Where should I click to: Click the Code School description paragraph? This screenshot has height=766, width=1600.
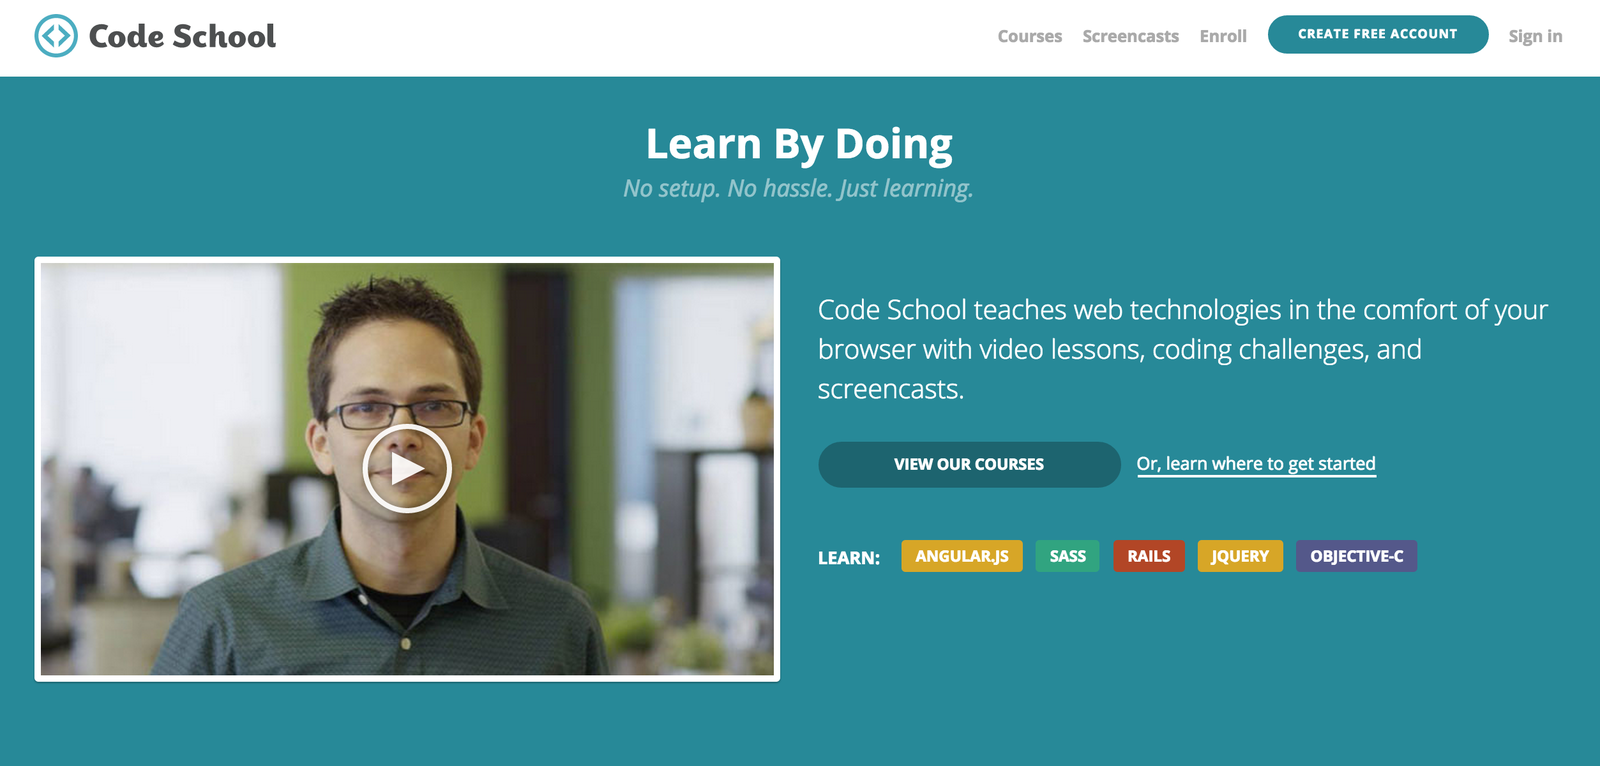pyautogui.click(x=1183, y=349)
